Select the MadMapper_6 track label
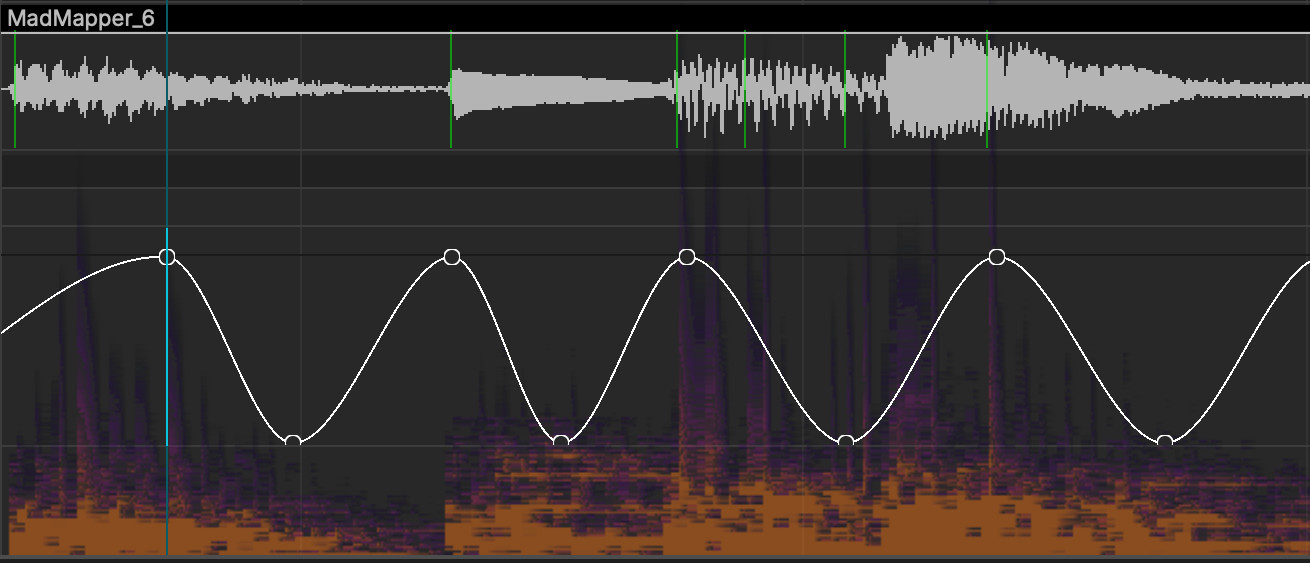 (x=82, y=19)
